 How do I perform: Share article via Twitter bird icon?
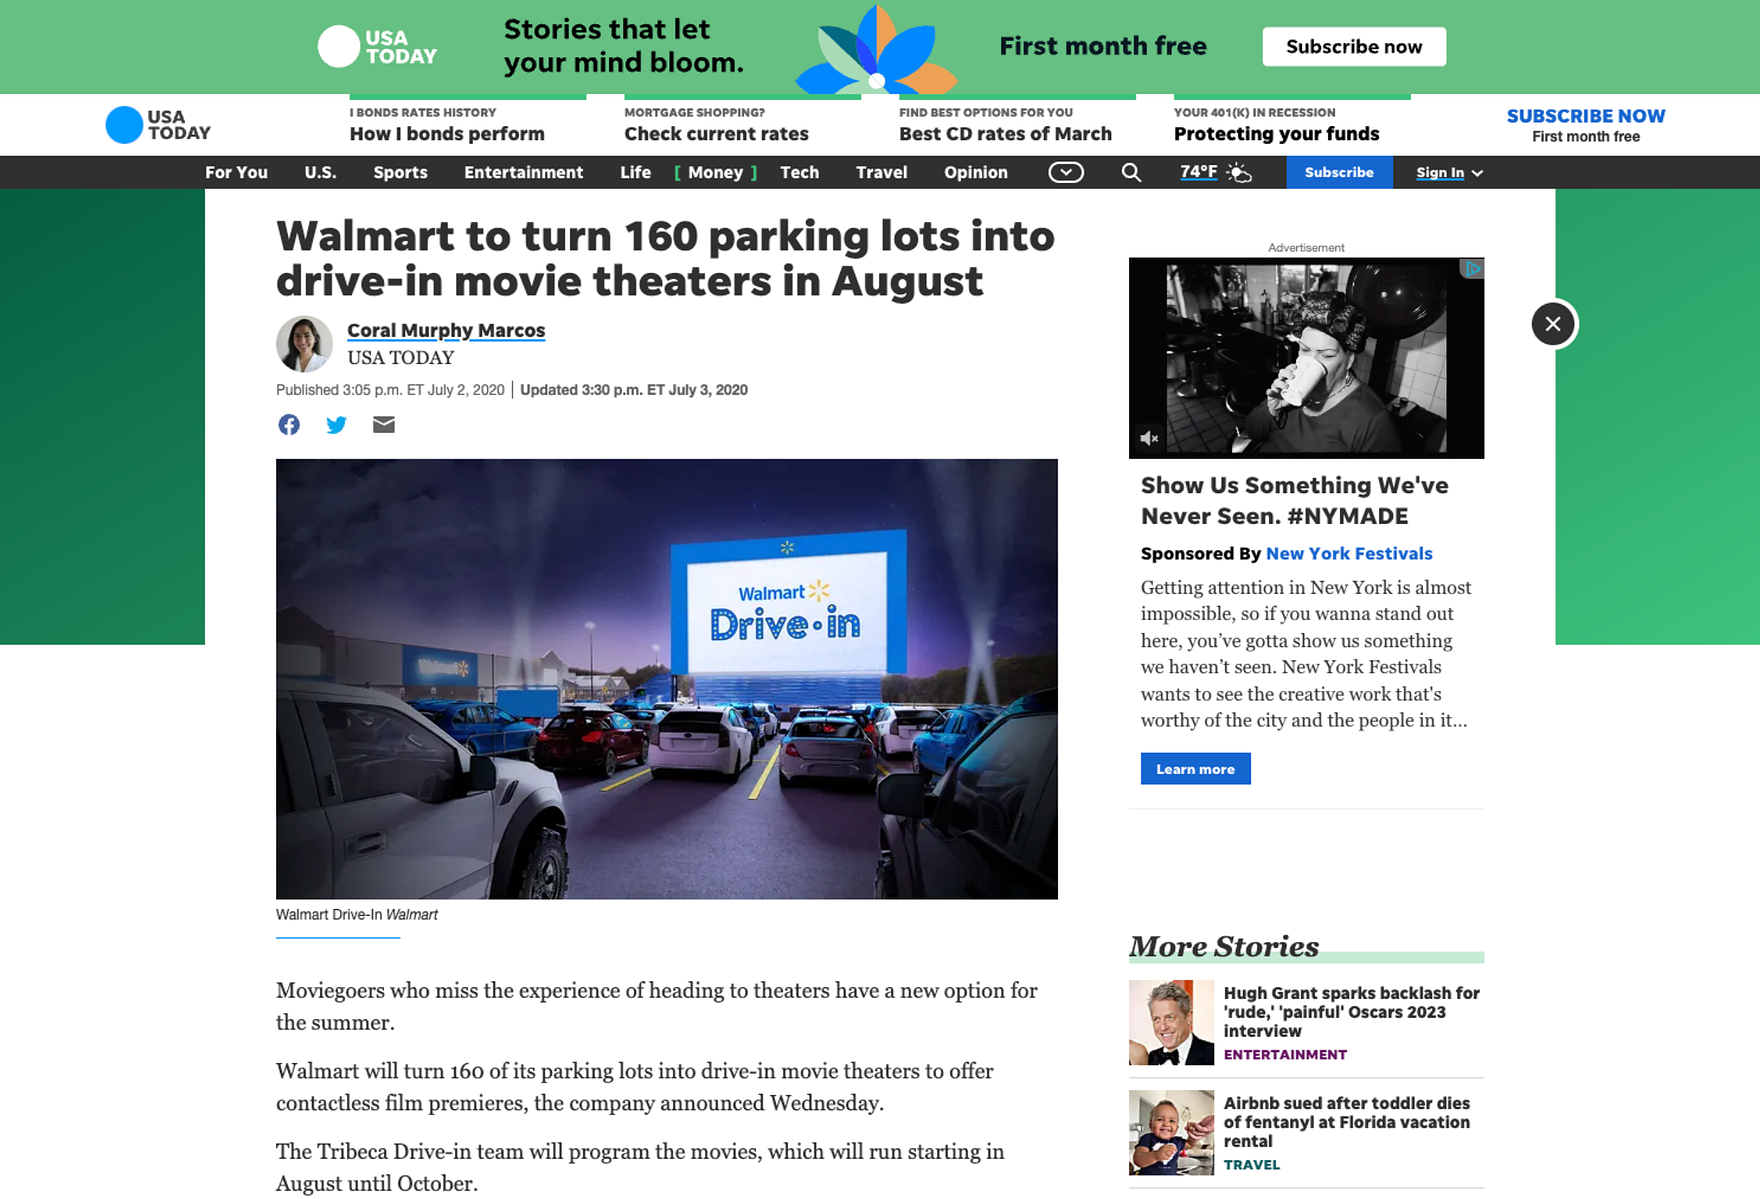(x=336, y=425)
